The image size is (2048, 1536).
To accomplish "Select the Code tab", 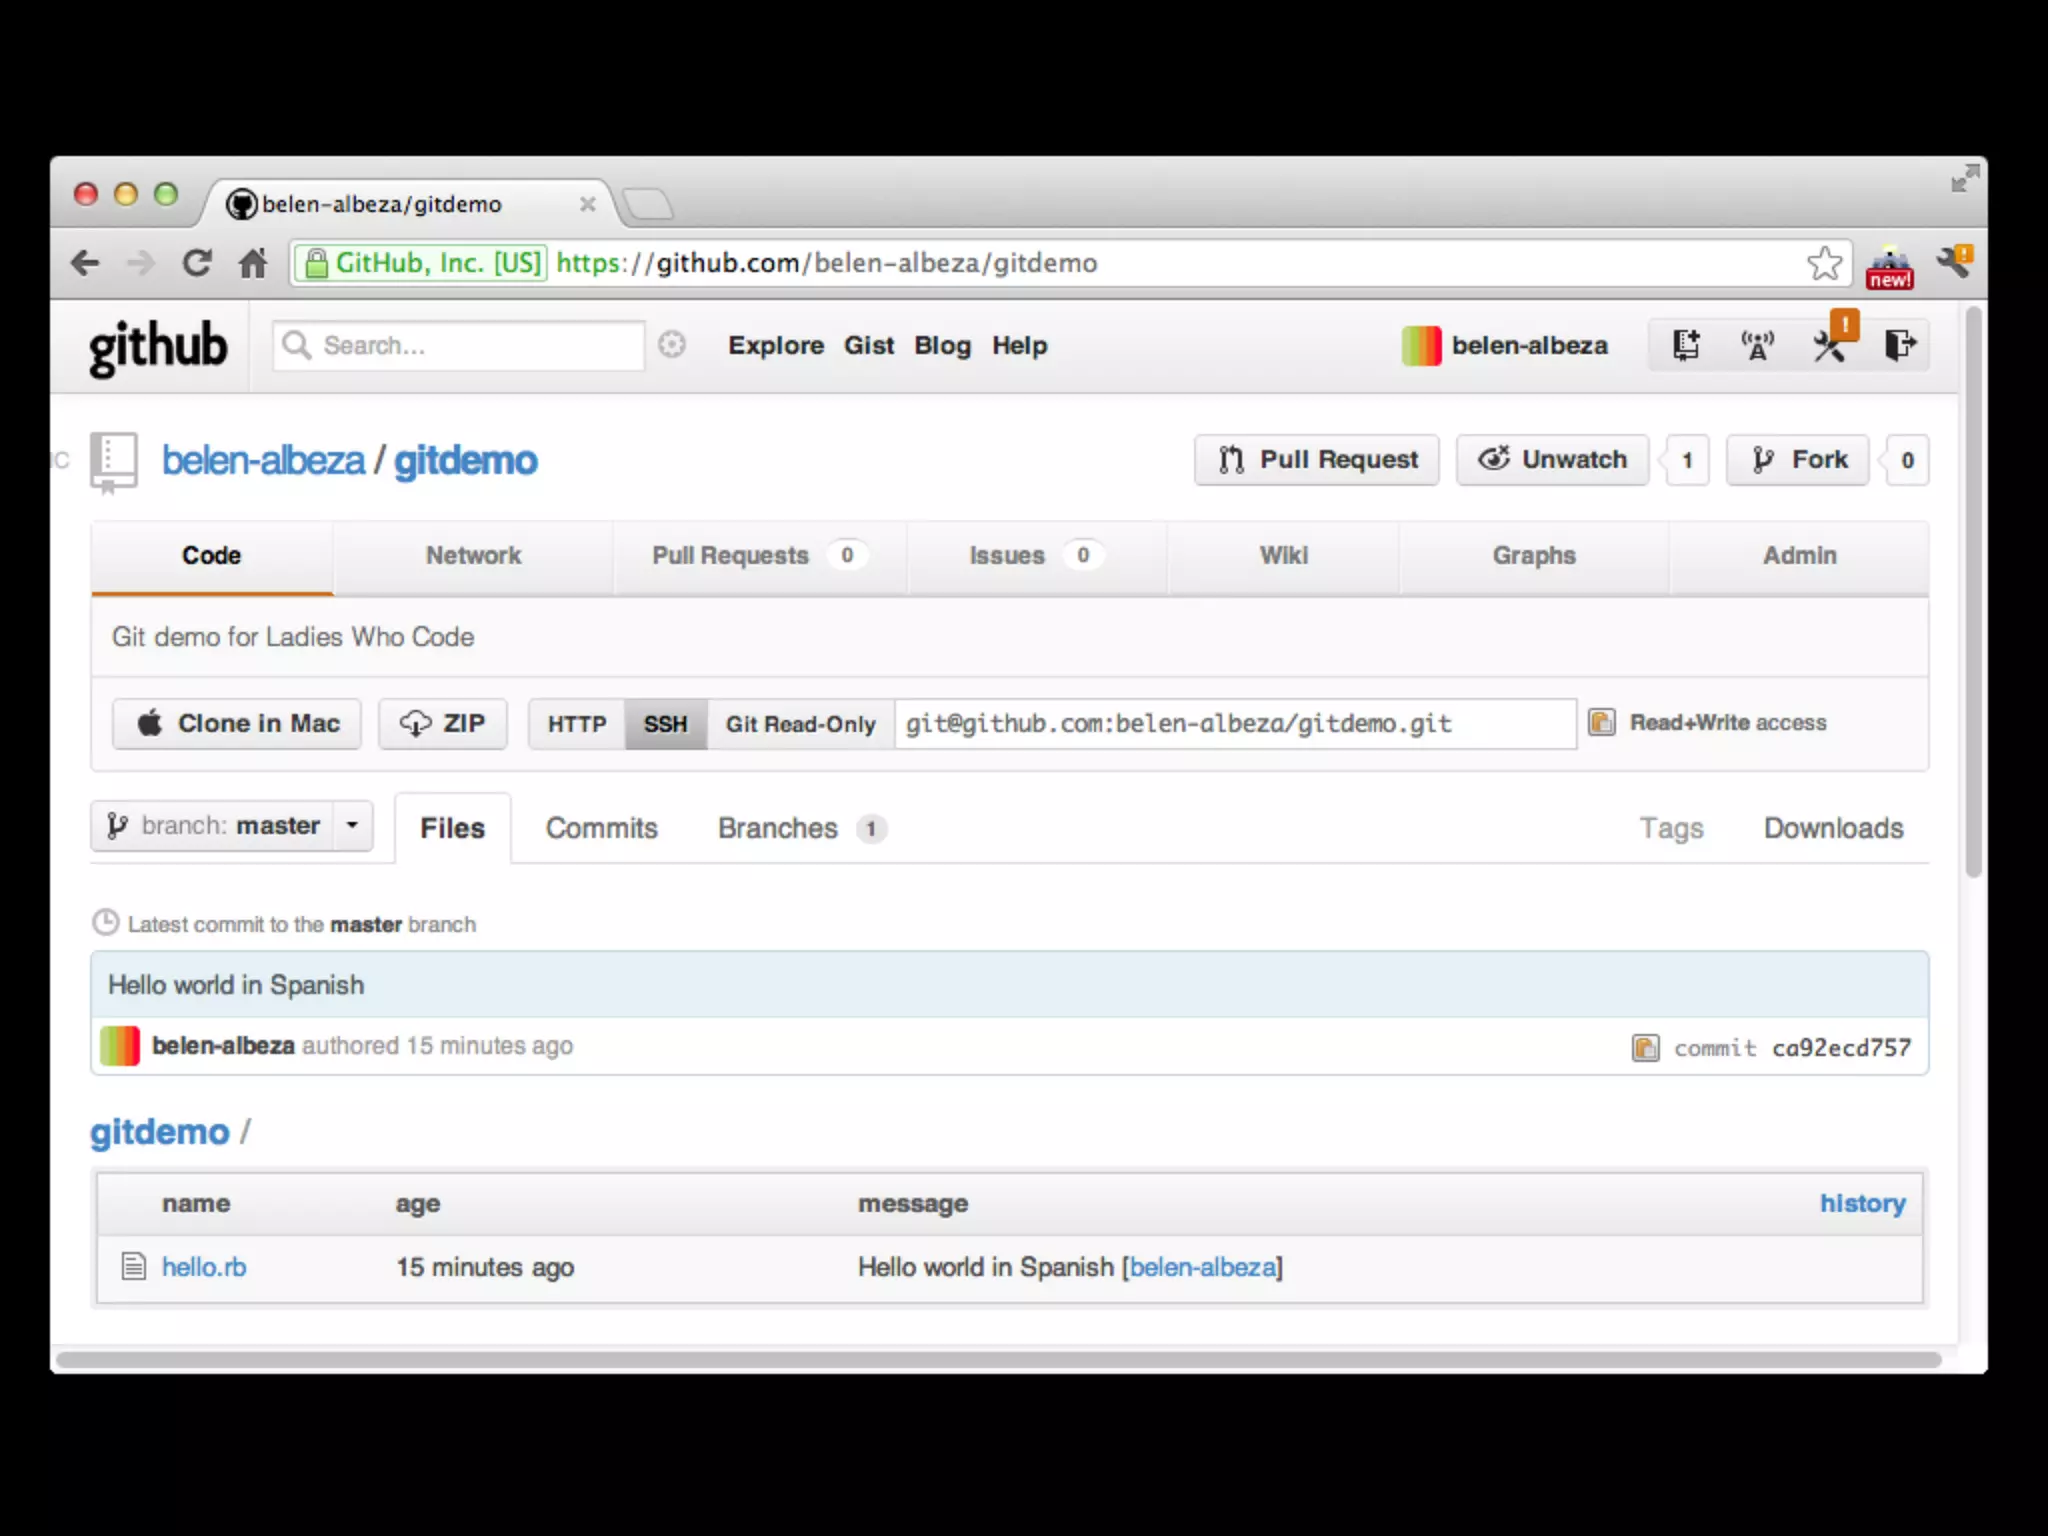I will pos(212,556).
